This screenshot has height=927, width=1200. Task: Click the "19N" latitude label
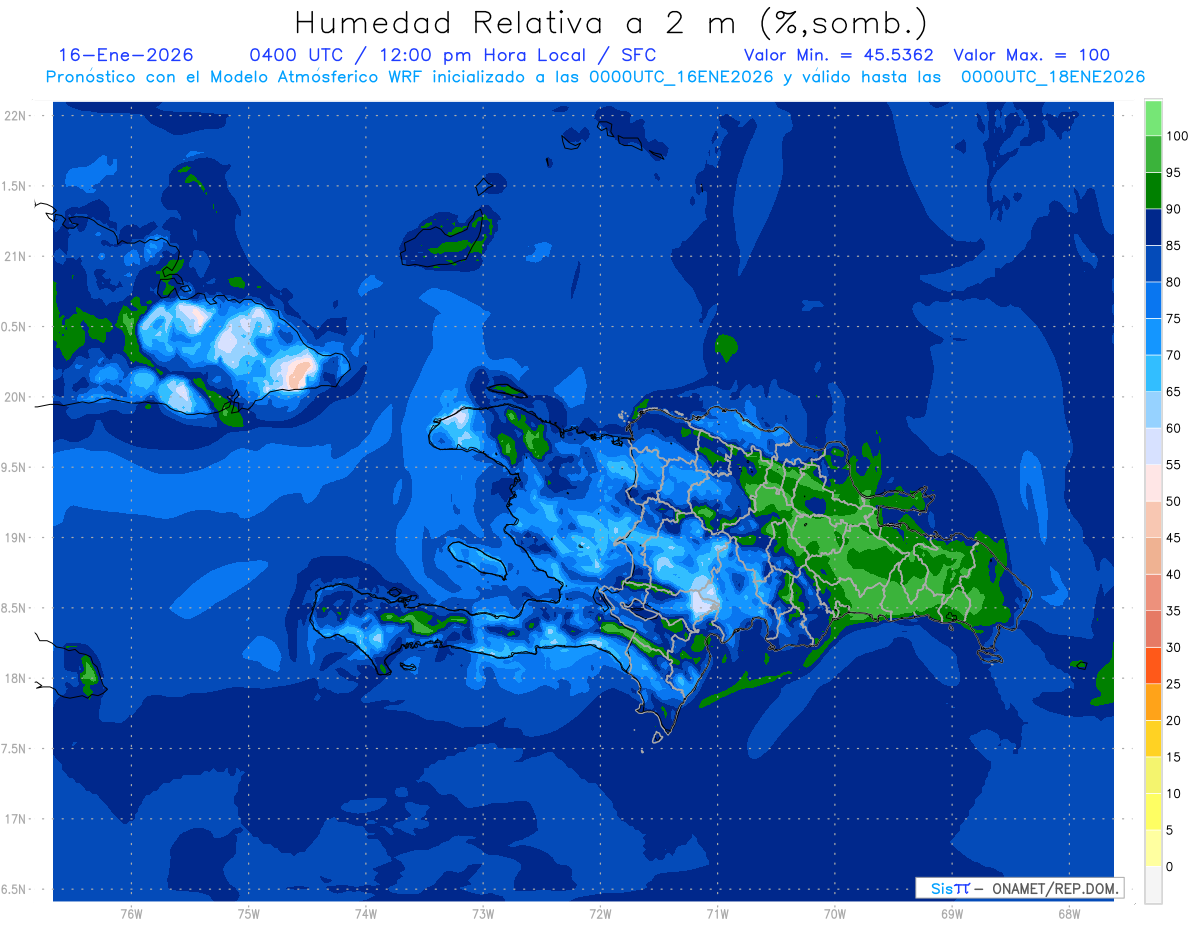click(x=15, y=537)
